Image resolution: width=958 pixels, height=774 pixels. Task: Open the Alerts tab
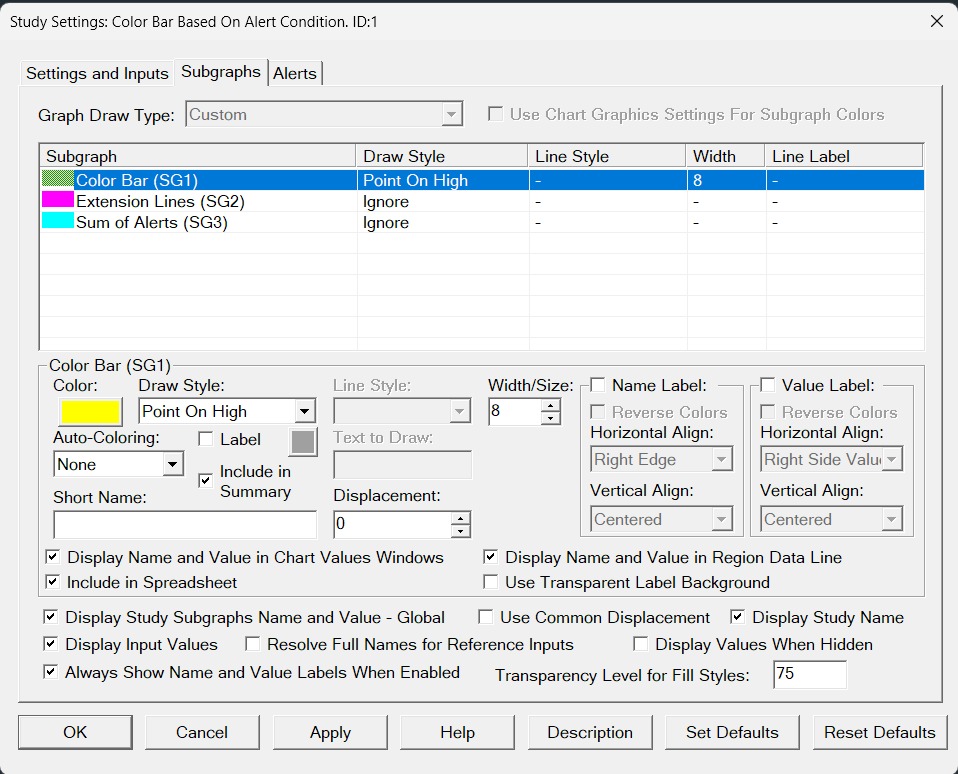(x=295, y=73)
